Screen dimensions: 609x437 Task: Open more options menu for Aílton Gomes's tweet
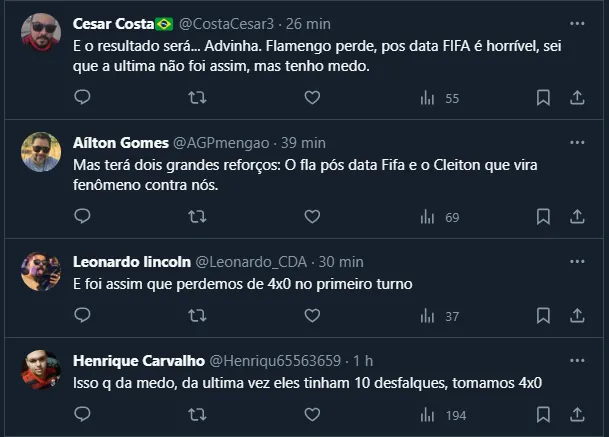[577, 142]
